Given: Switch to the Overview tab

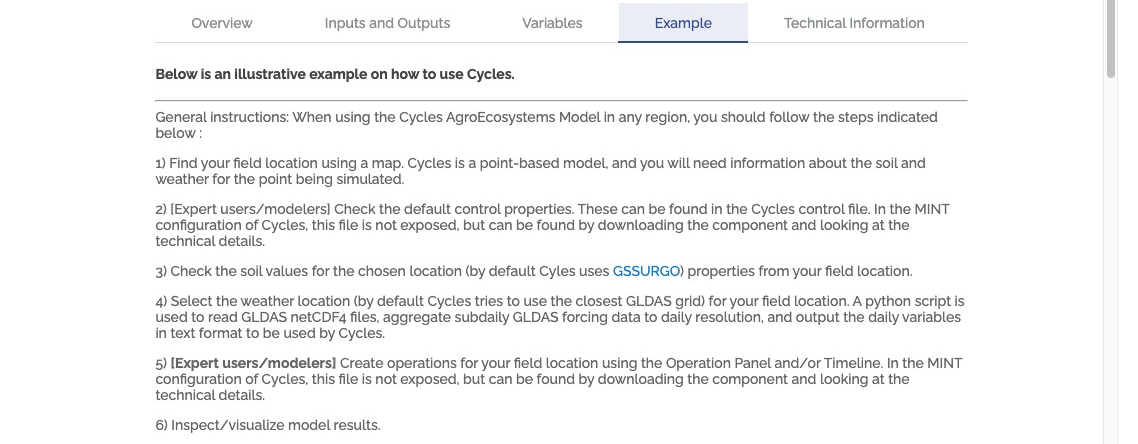Looking at the screenshot, I should (221, 23).
